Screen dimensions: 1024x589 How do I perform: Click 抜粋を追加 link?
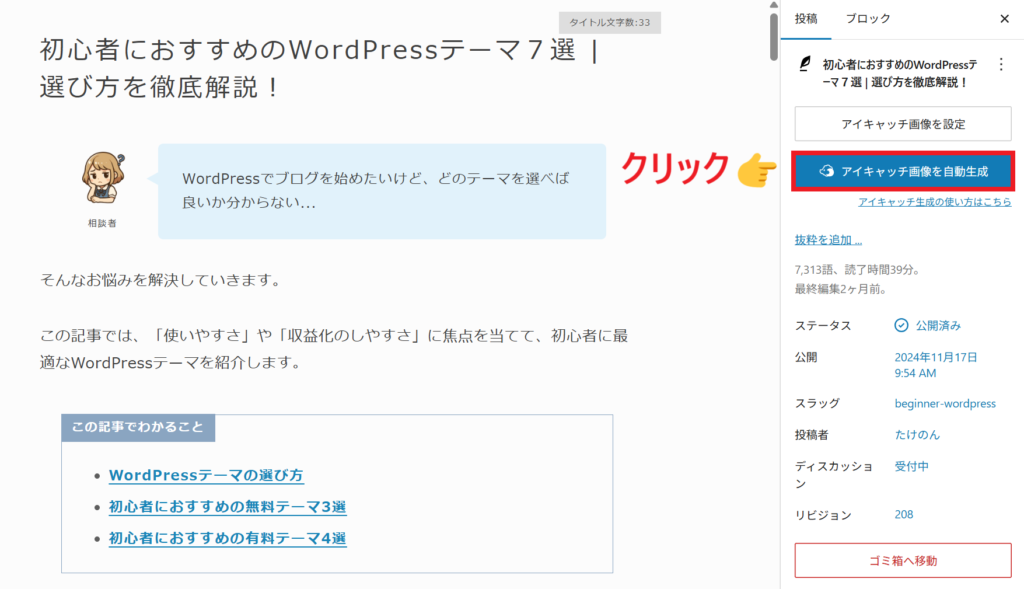click(828, 240)
